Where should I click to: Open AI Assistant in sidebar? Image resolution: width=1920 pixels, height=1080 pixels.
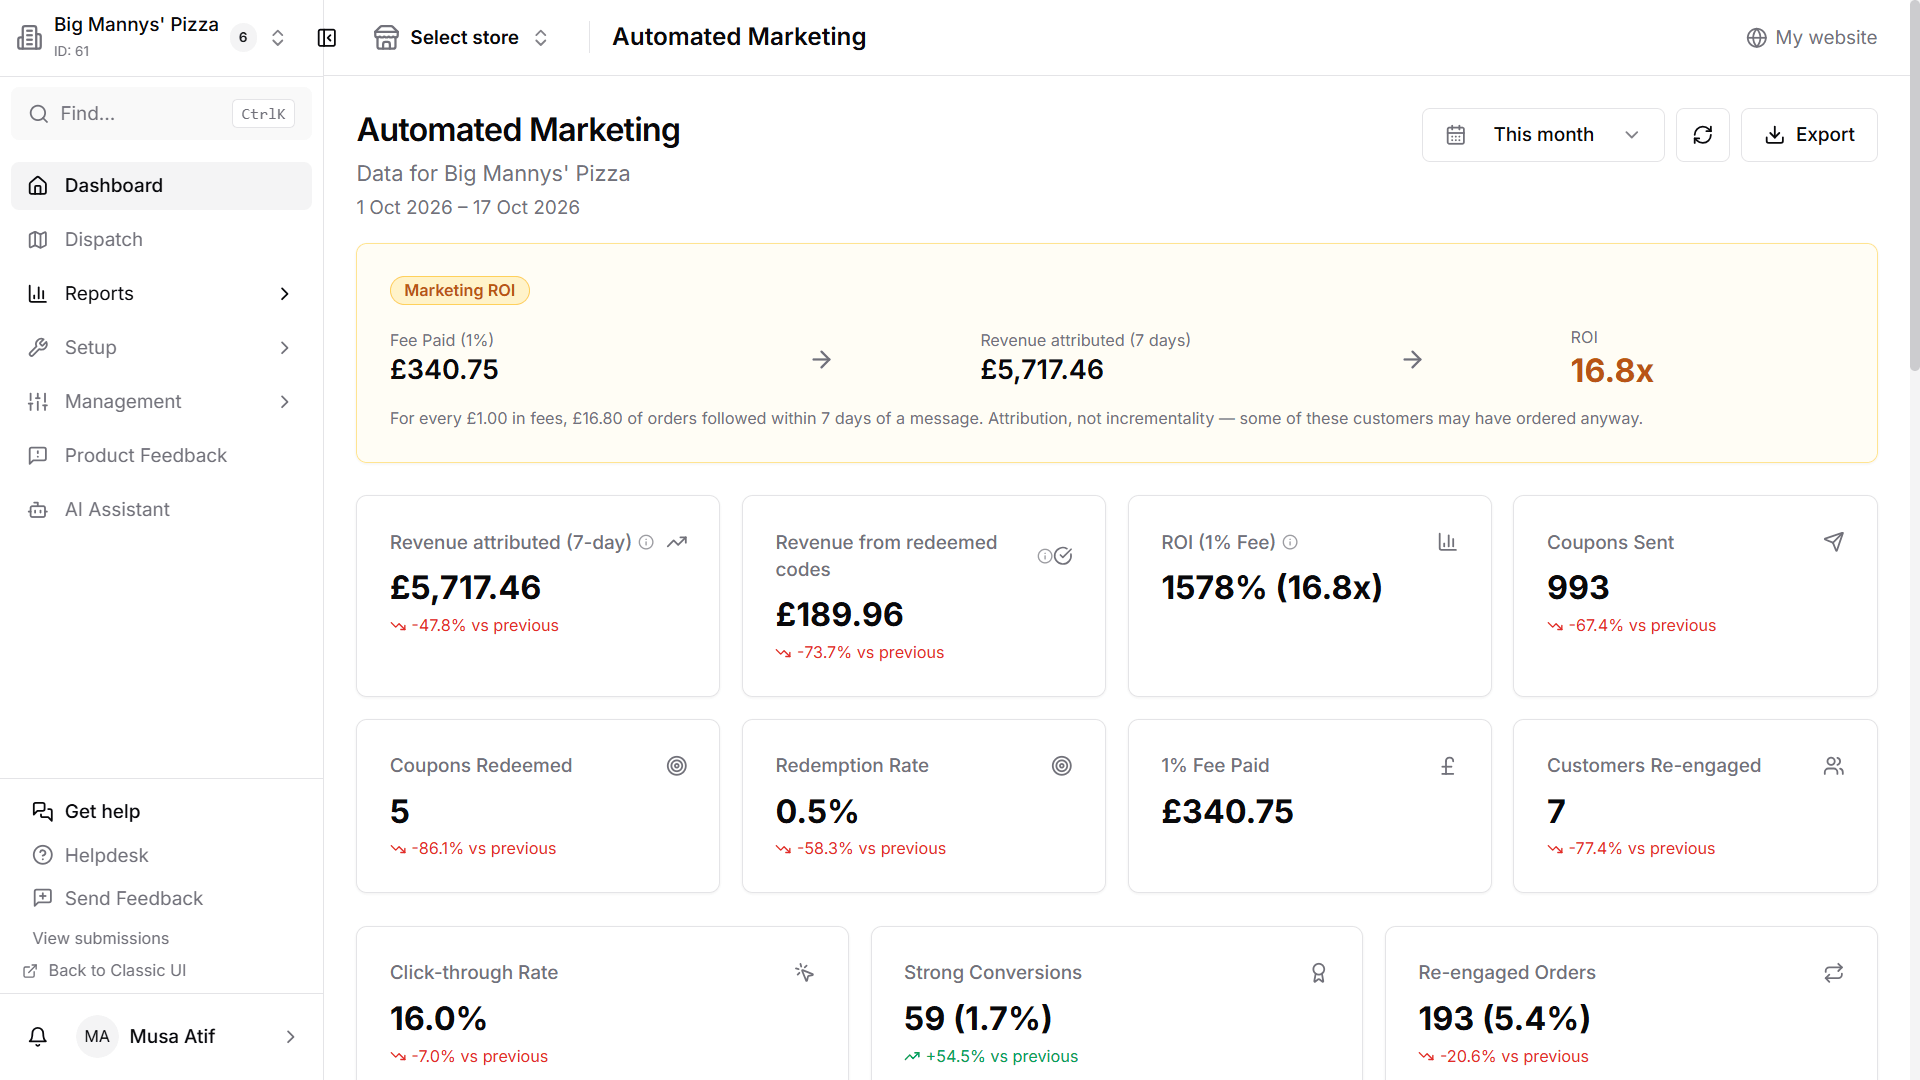161,510
